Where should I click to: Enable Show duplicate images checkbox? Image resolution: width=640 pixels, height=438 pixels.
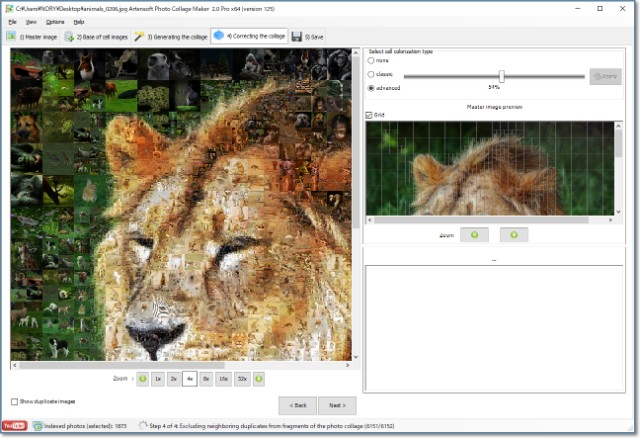click(x=14, y=401)
